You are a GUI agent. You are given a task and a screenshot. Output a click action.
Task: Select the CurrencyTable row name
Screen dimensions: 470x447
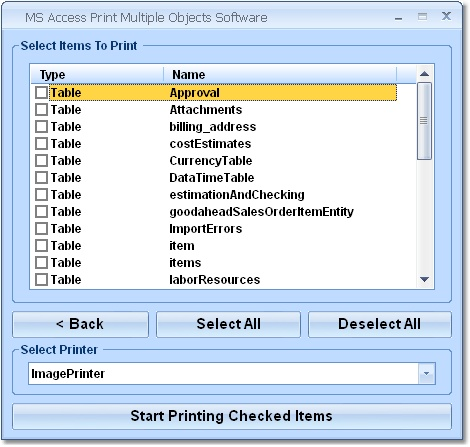(x=211, y=161)
